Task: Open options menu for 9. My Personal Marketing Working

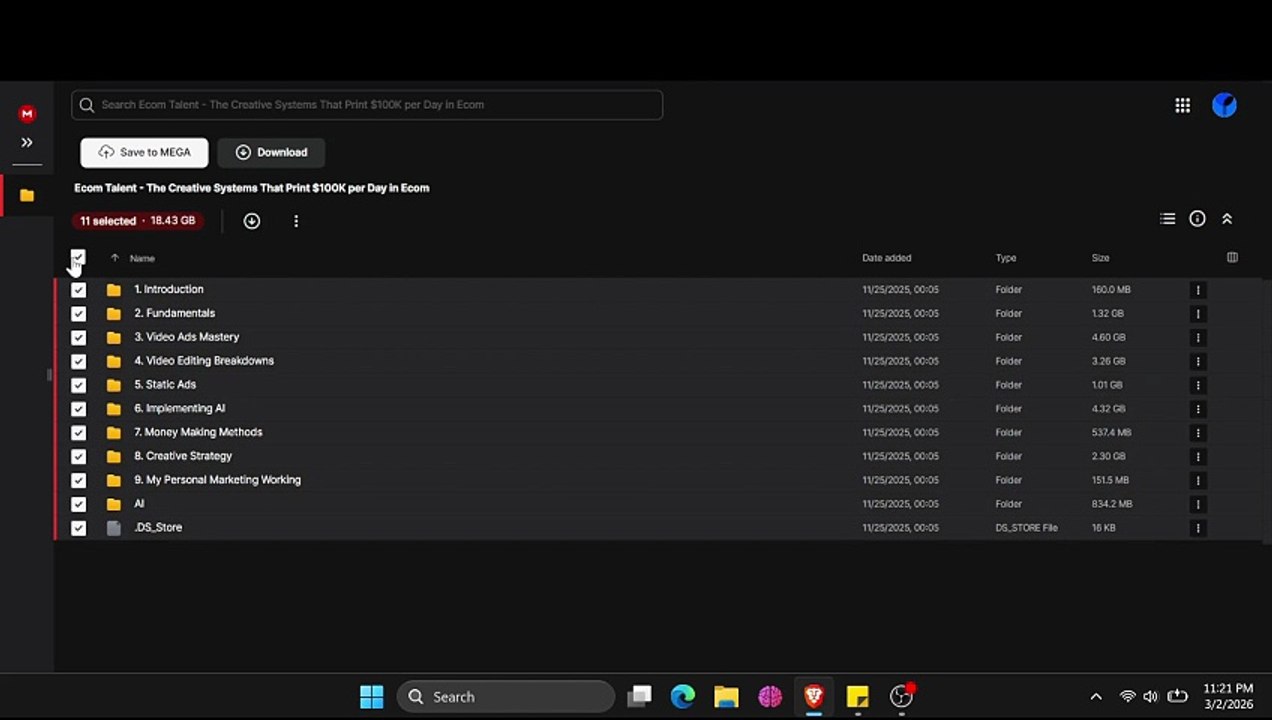Action: click(x=1198, y=480)
